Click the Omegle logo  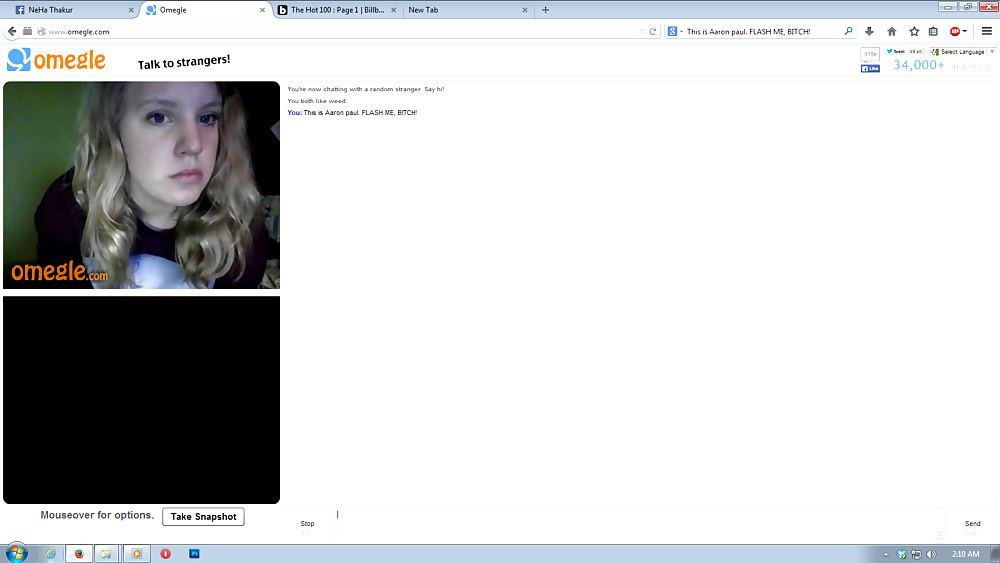tap(56, 60)
